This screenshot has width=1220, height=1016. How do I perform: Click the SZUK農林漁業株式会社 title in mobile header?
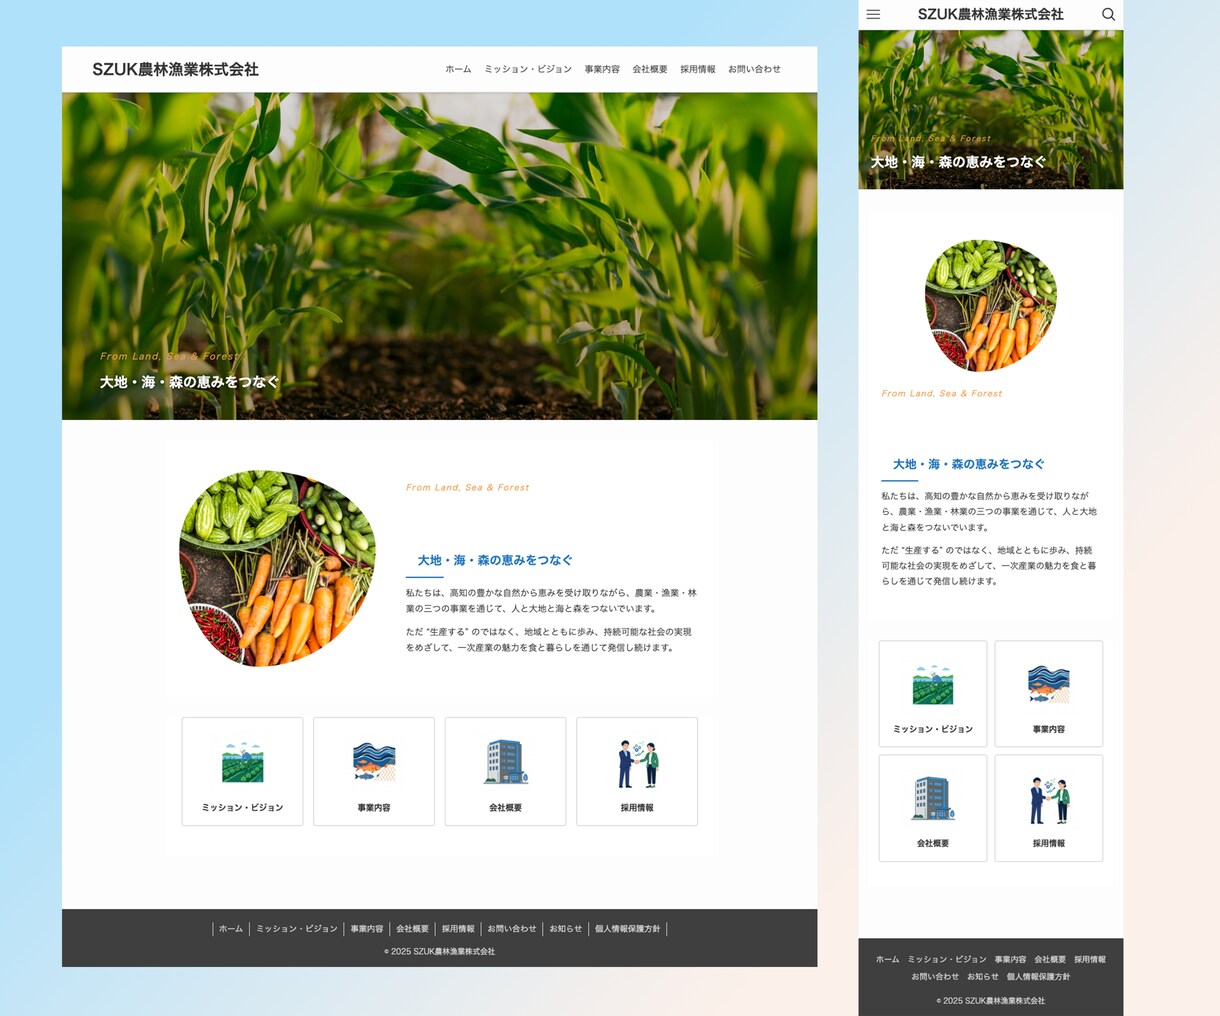click(x=991, y=14)
